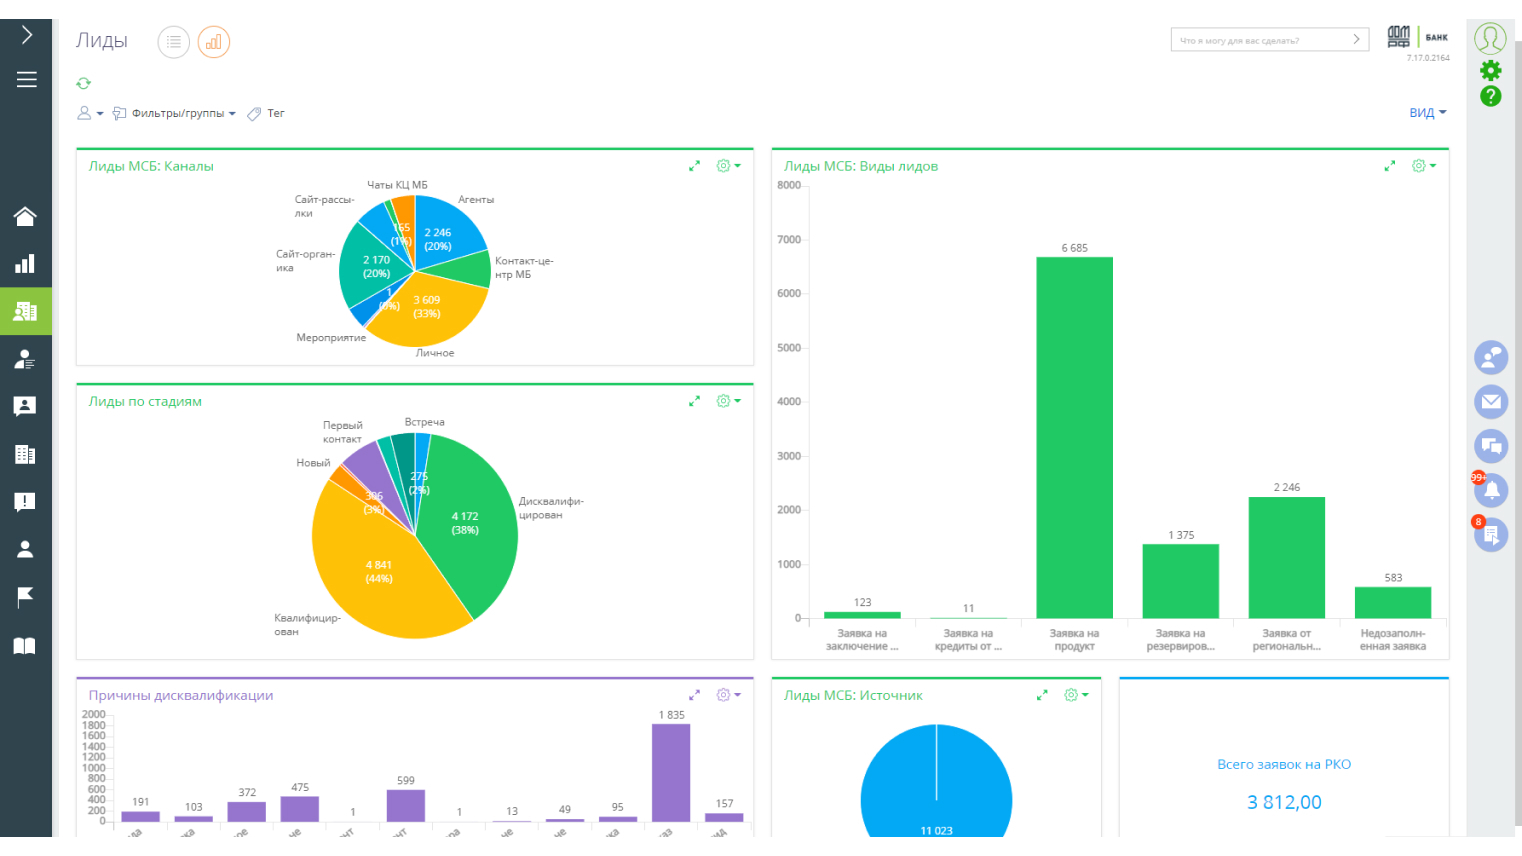This screenshot has height=856, width=1522.
Task: Open the open-book knowledge base icon
Action: point(25,645)
